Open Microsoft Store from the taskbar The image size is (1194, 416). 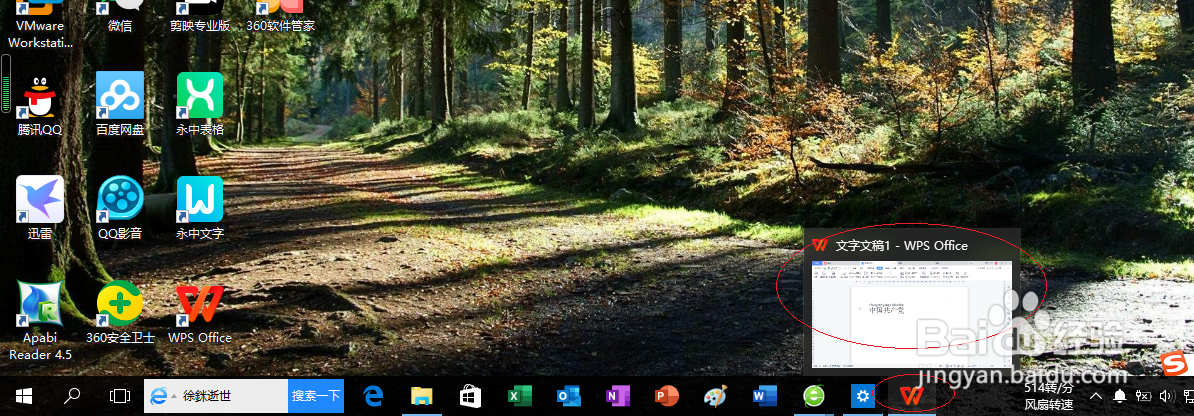tap(471, 396)
